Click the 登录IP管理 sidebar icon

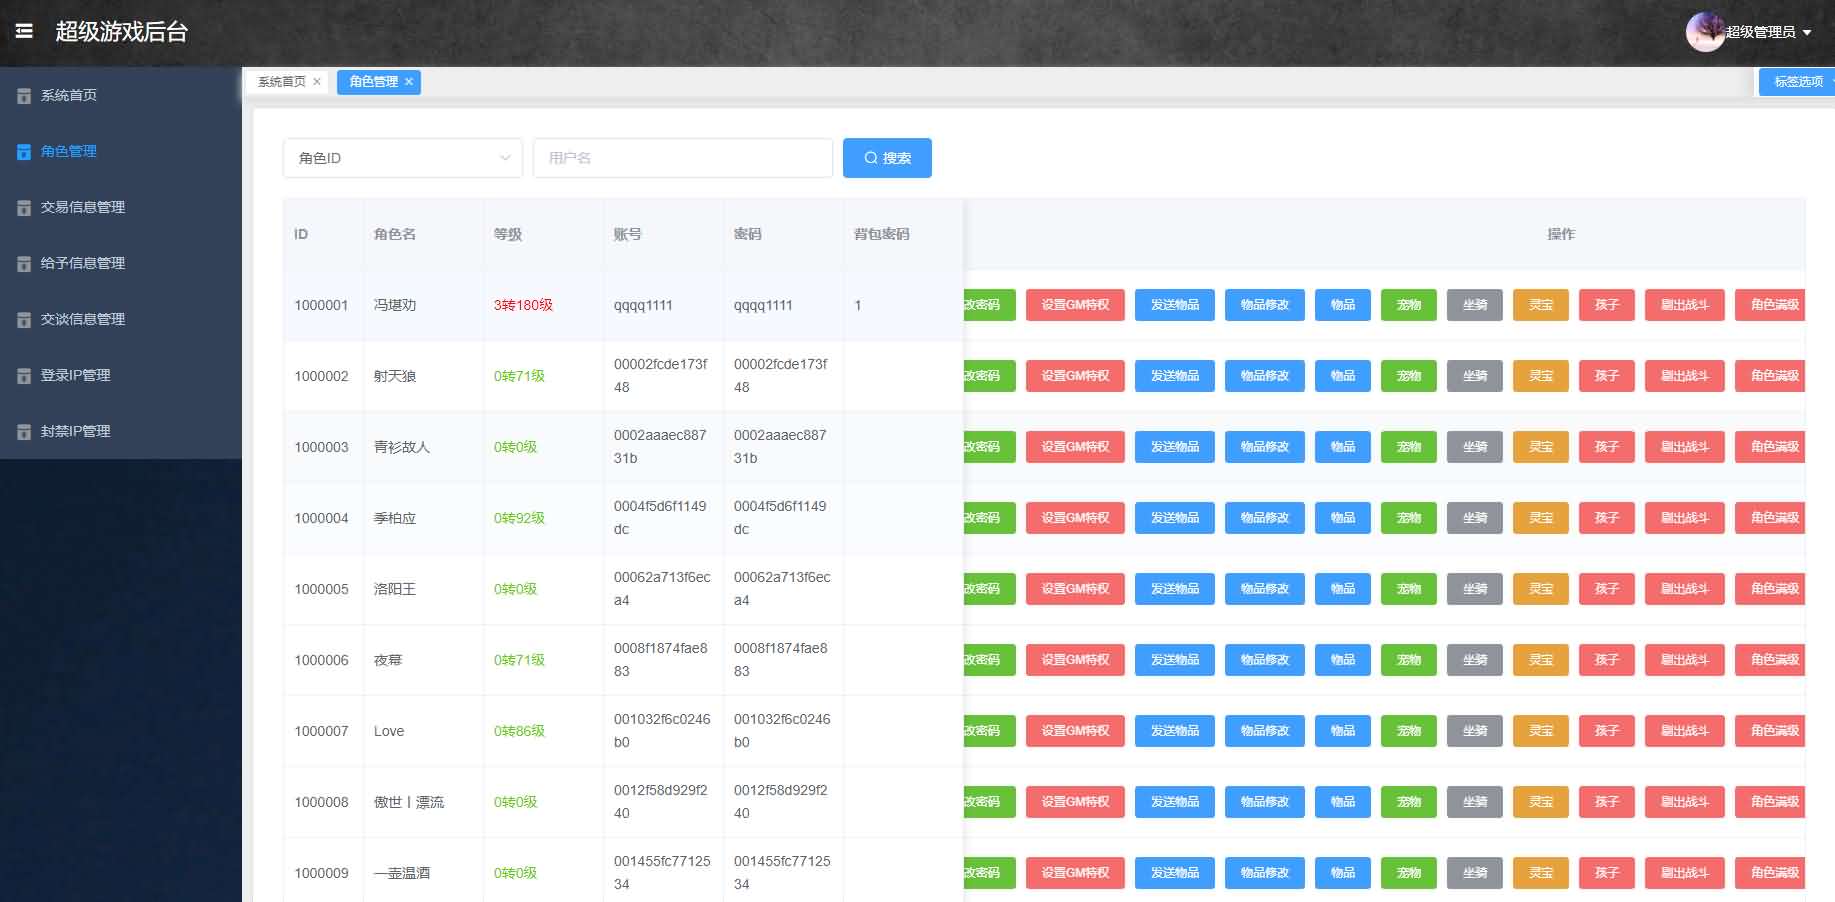[24, 376]
